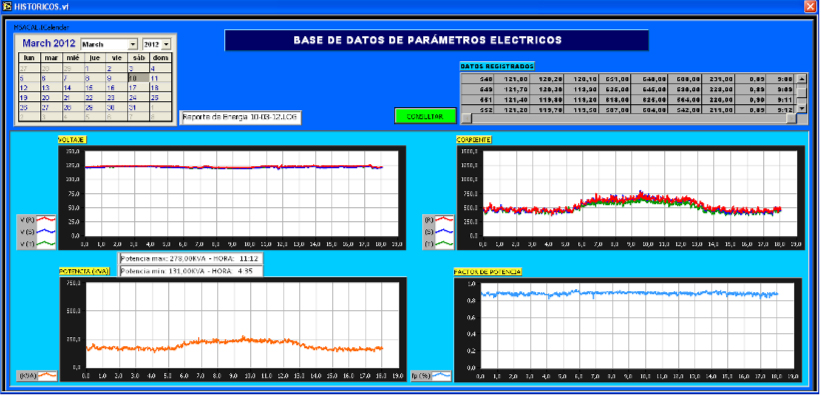Screen dimensions: 821x396
Task: Select March 10 in the calendar
Action: tap(138, 78)
